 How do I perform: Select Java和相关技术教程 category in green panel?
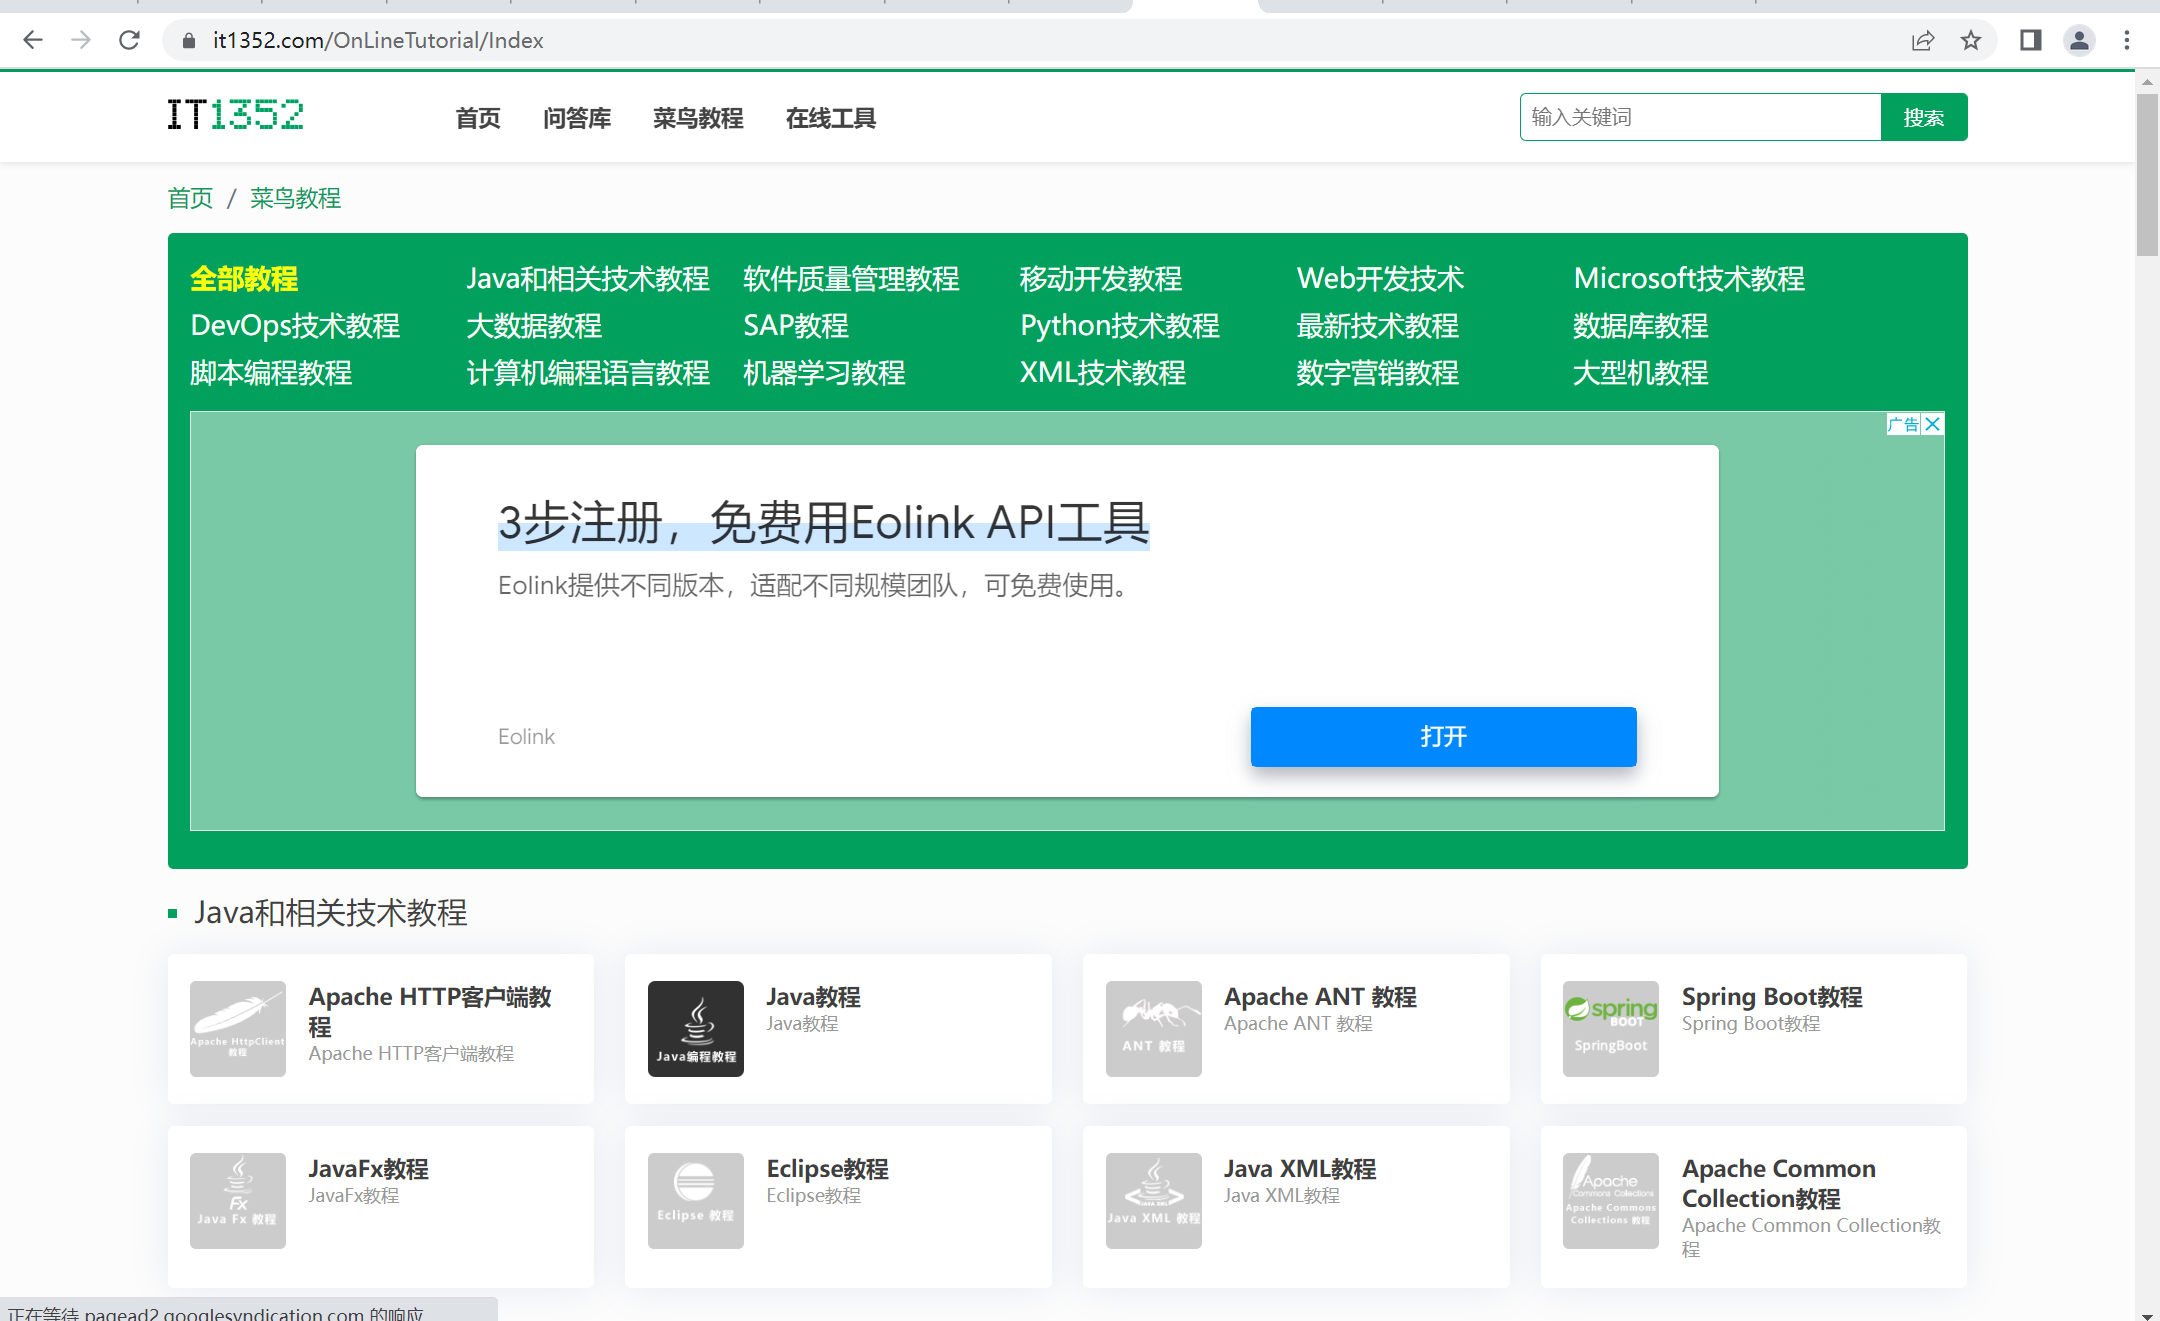[588, 279]
